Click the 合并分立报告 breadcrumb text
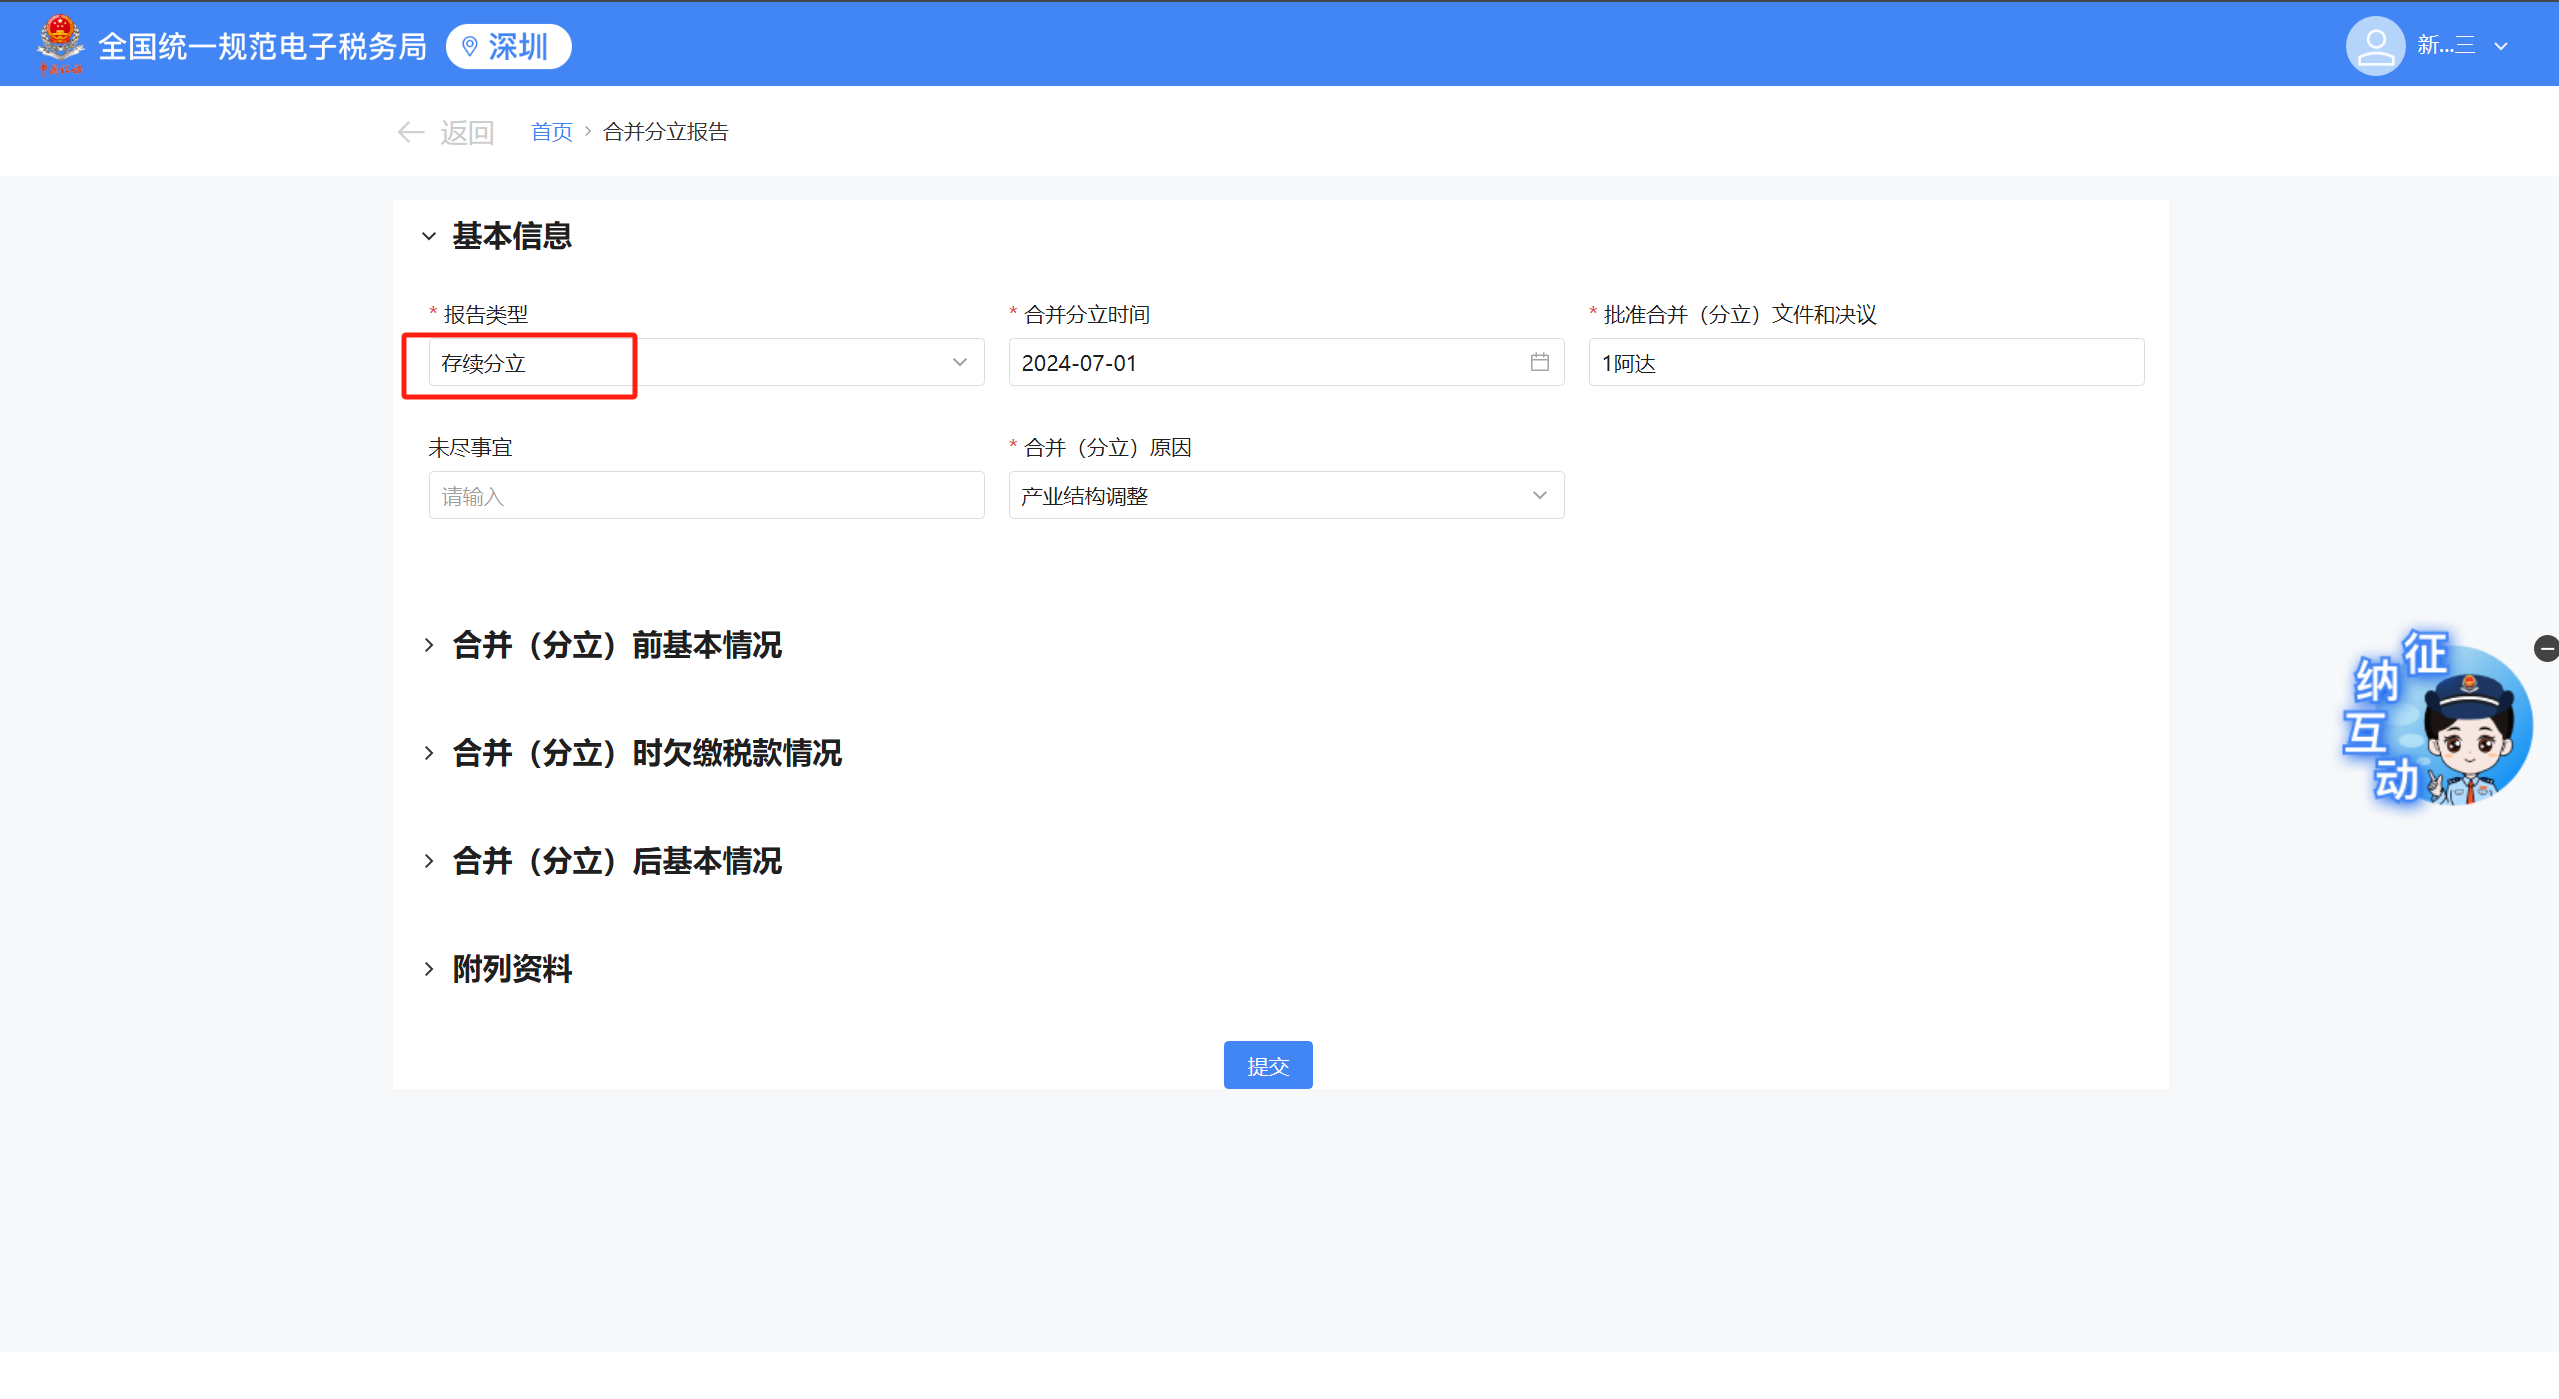The width and height of the screenshot is (2559, 1399). [x=666, y=132]
